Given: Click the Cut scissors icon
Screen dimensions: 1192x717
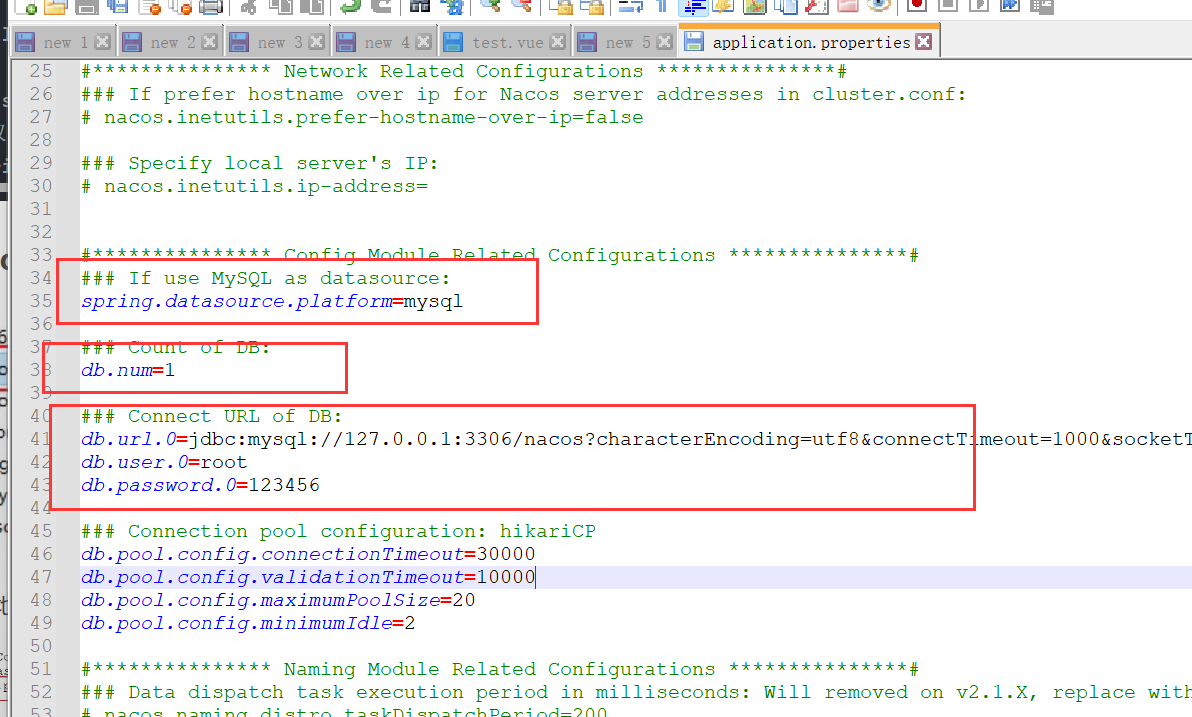Looking at the screenshot, I should pyautogui.click(x=248, y=7).
